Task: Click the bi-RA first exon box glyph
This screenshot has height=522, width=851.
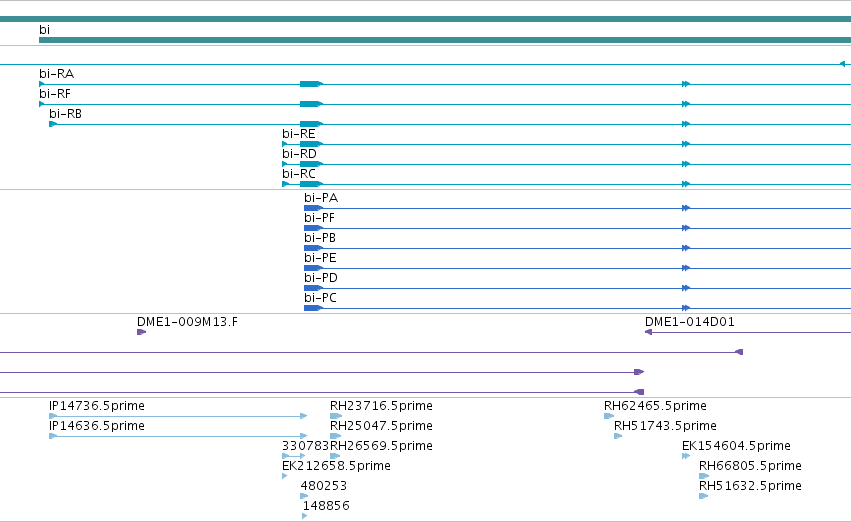Action: pos(41,84)
